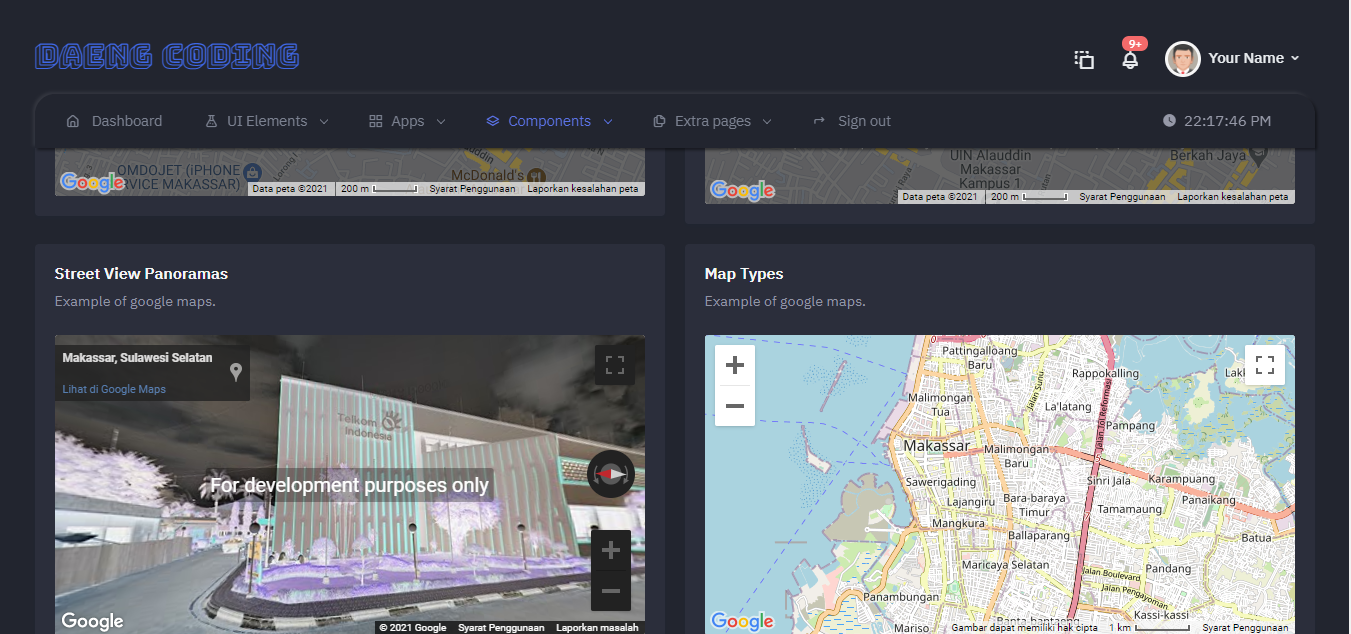Click the red pan control on the panorama
The height and width of the screenshot is (634, 1351).
(610, 474)
